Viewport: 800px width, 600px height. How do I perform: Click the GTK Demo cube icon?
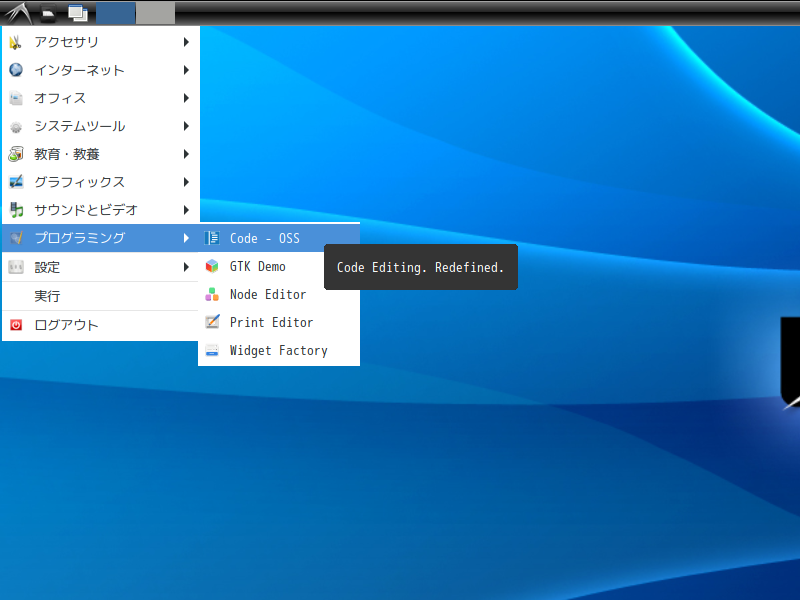[212, 266]
